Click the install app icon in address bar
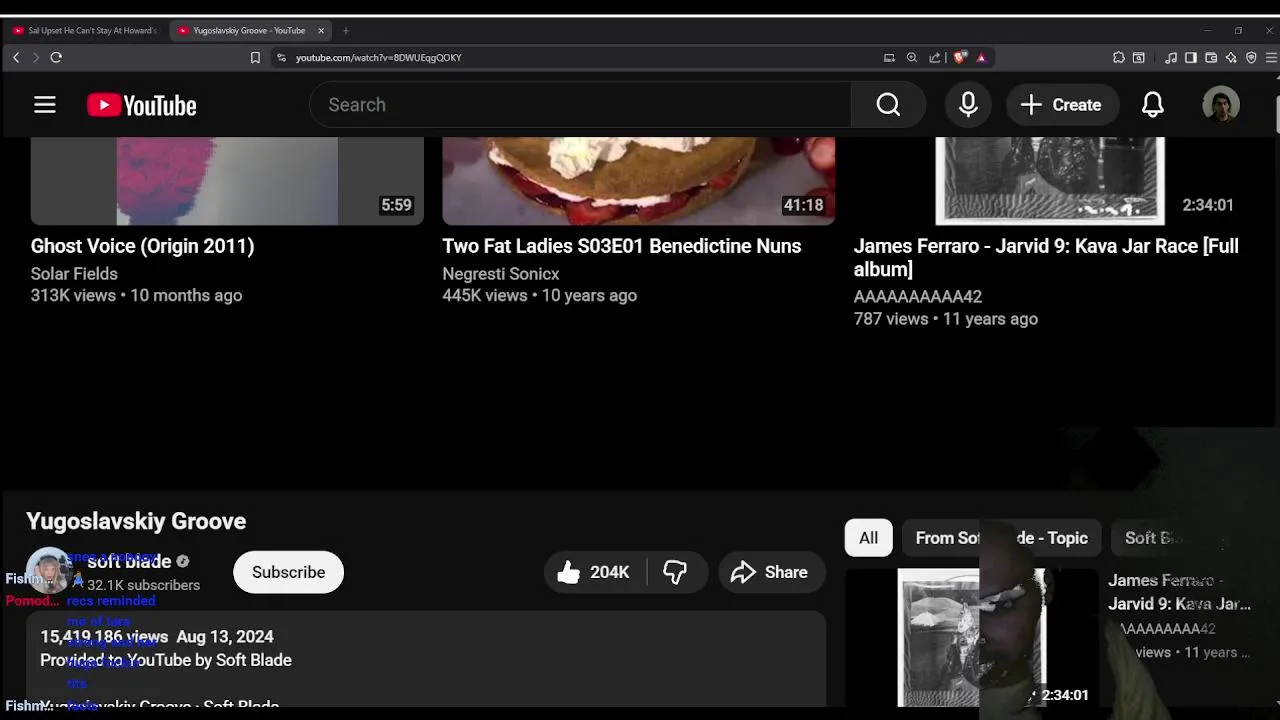Screen dimensions: 1280x720 click(x=889, y=58)
